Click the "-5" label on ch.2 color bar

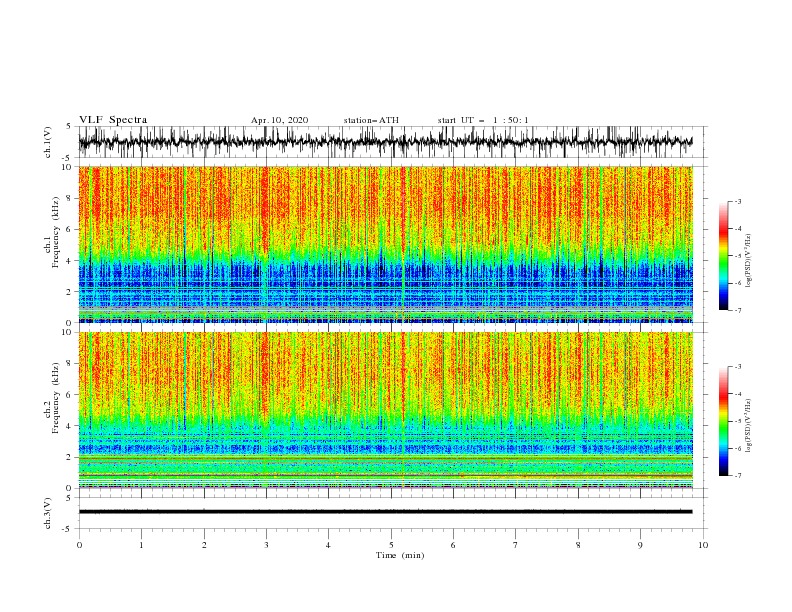tap(737, 421)
